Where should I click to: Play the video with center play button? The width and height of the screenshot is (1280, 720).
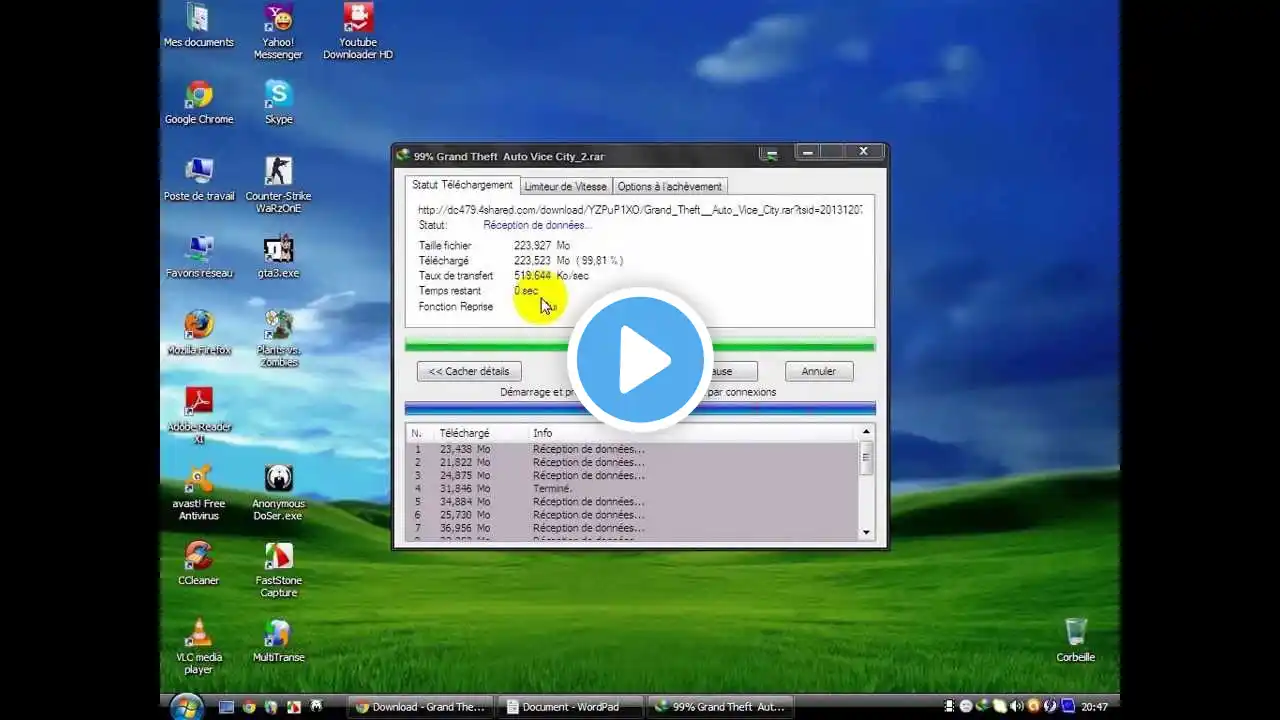coord(640,360)
